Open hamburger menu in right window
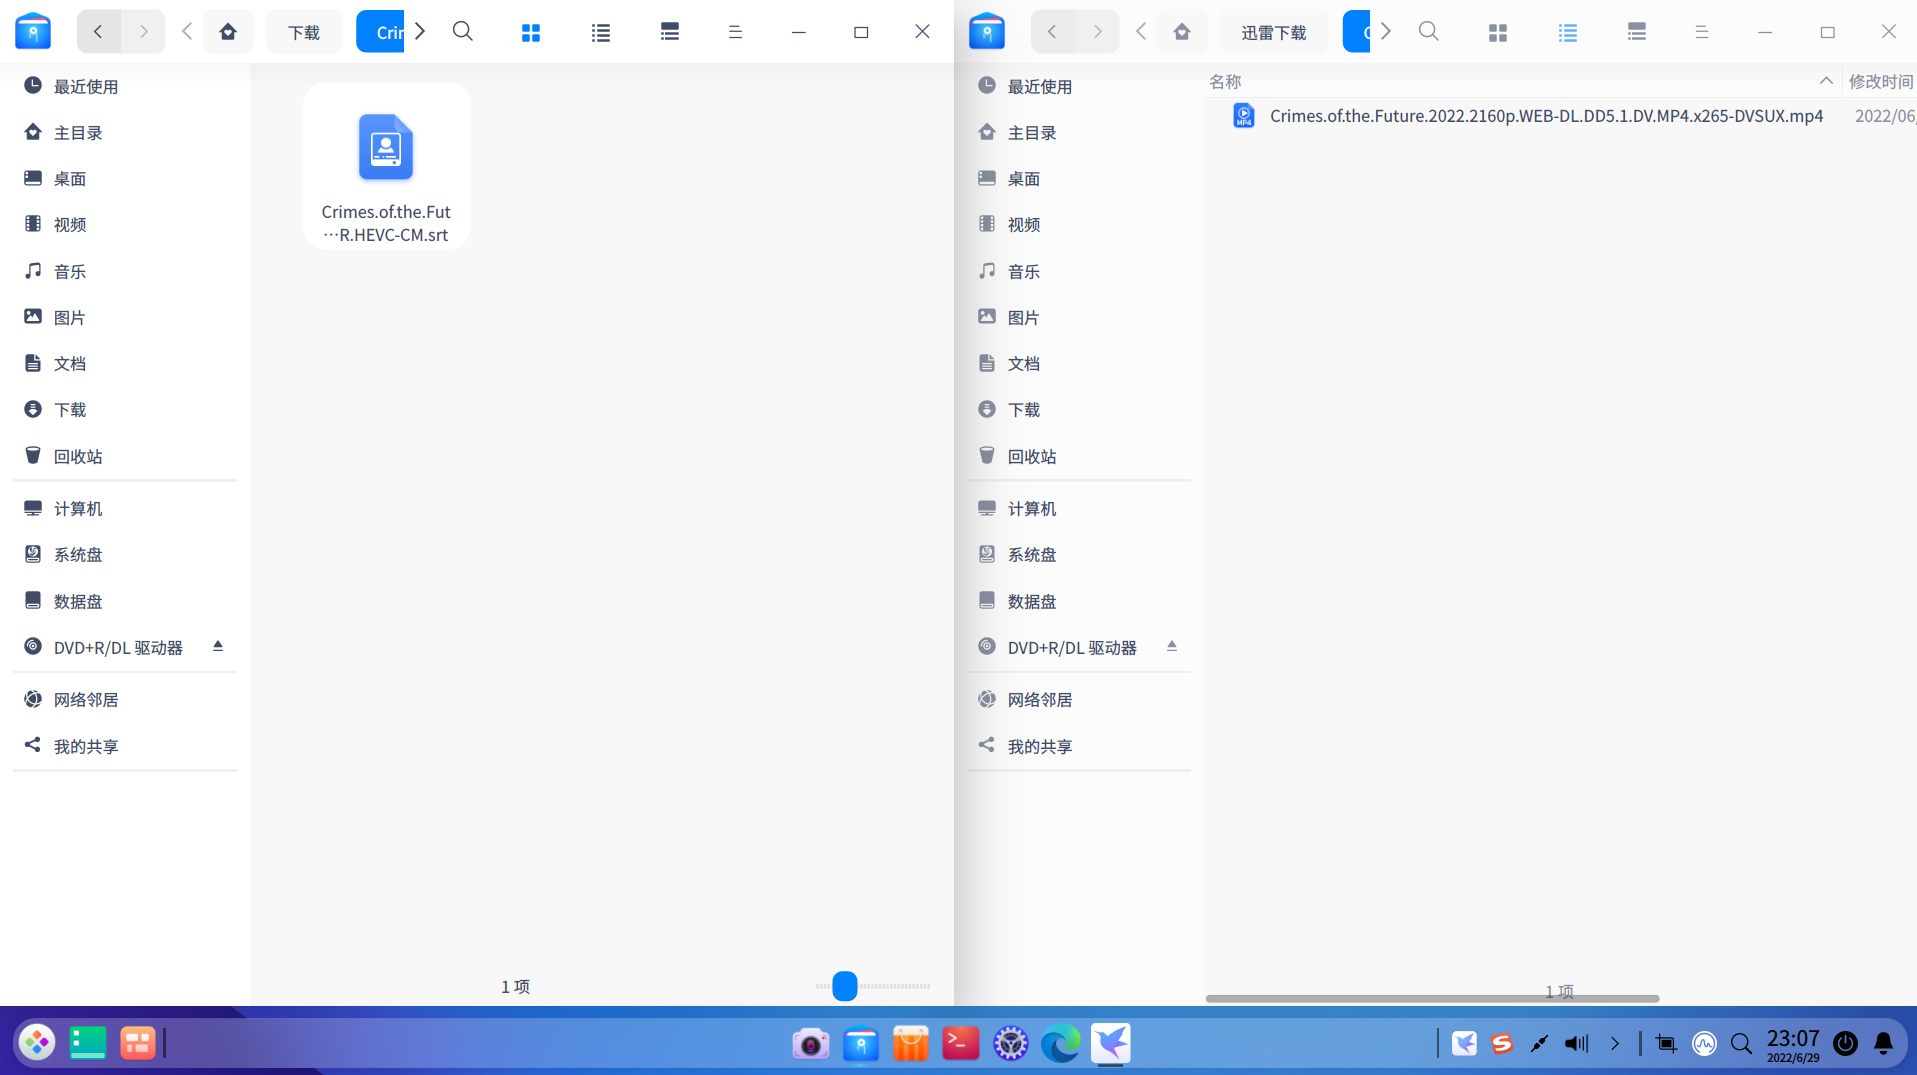1917x1075 pixels. (1702, 33)
